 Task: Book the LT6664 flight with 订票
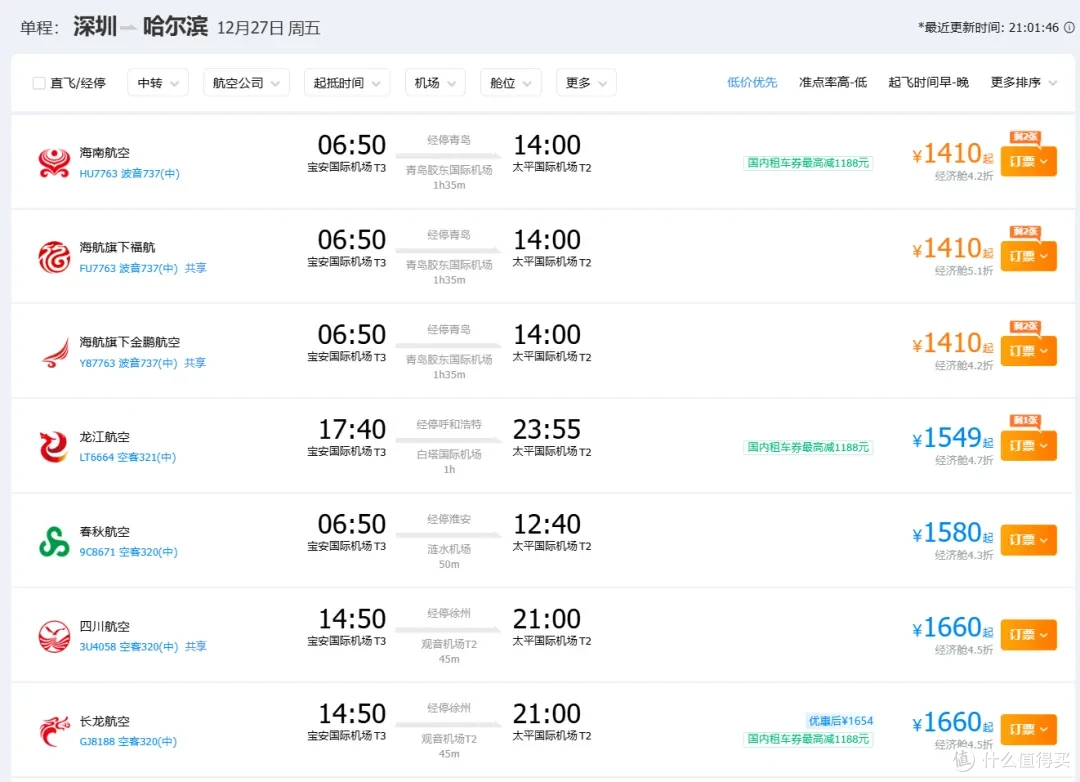point(1028,446)
